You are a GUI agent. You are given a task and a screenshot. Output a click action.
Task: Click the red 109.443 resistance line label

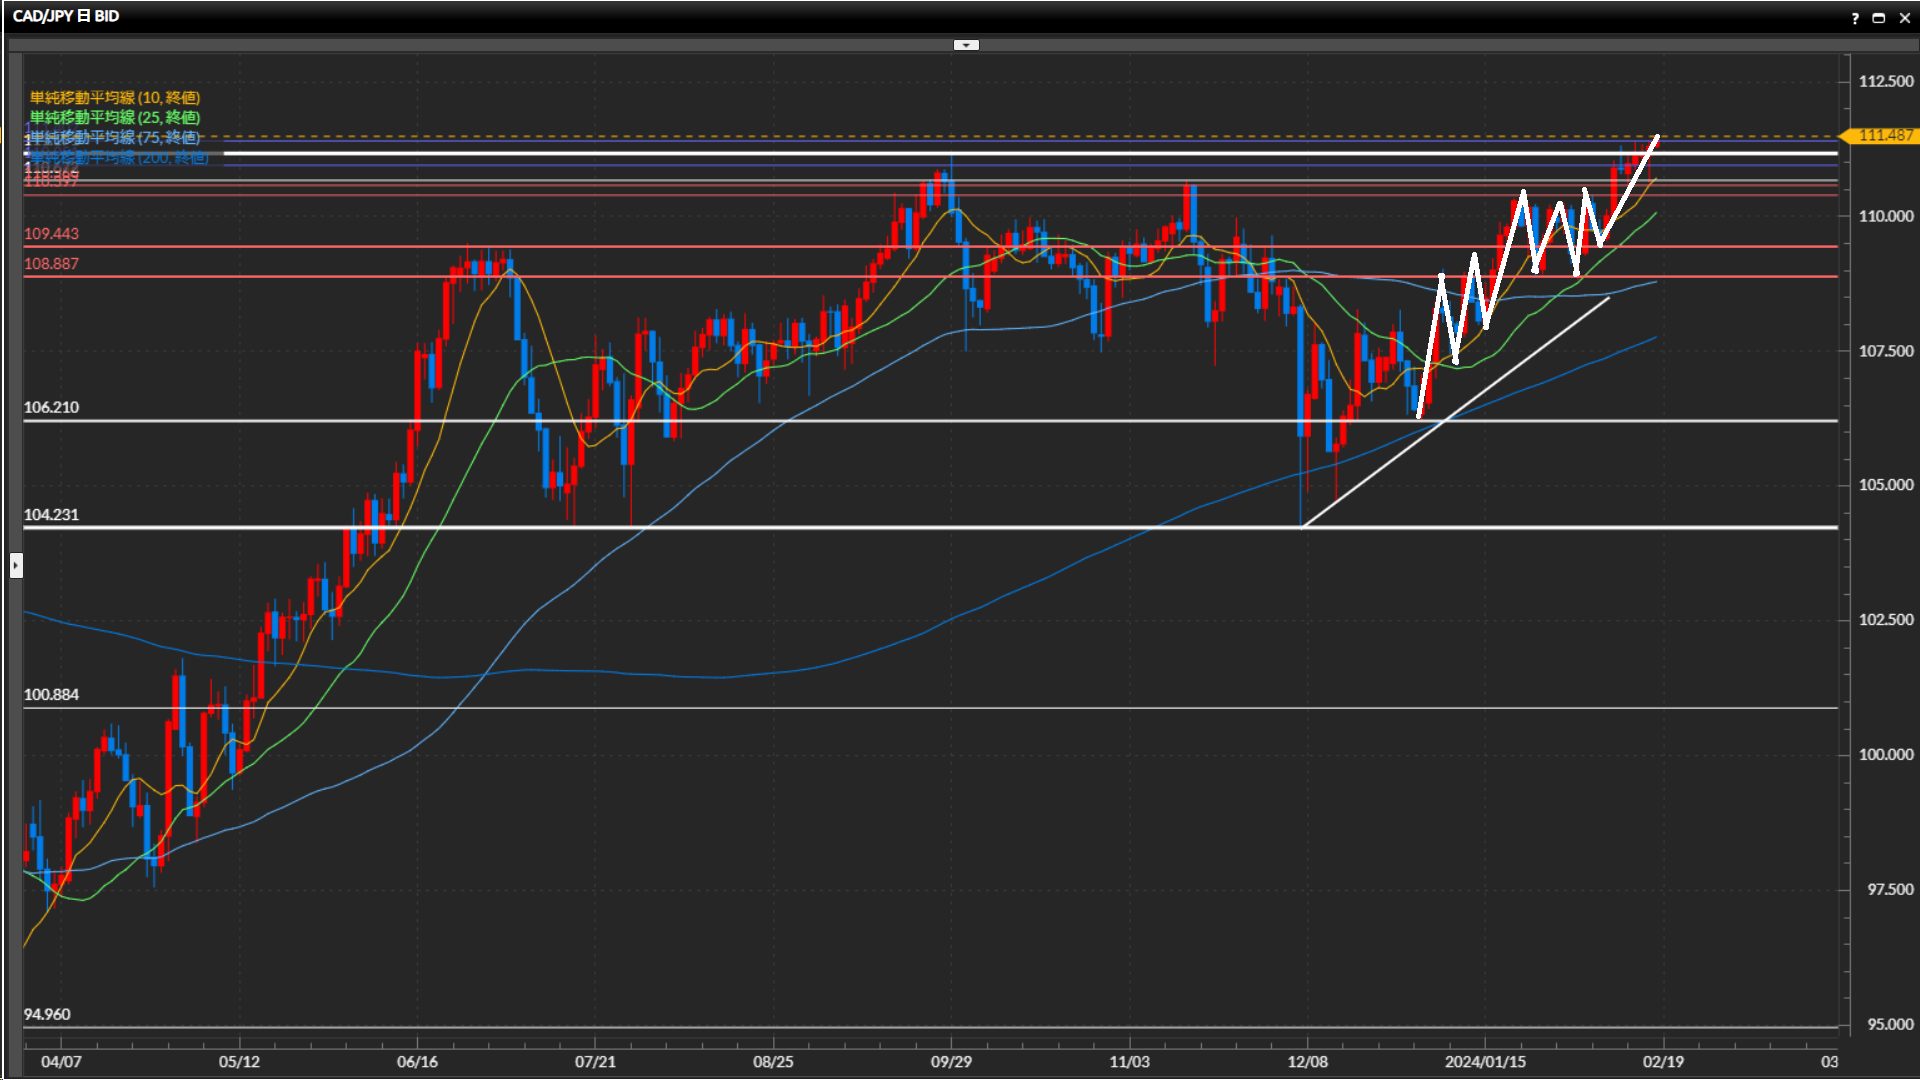click(x=51, y=233)
